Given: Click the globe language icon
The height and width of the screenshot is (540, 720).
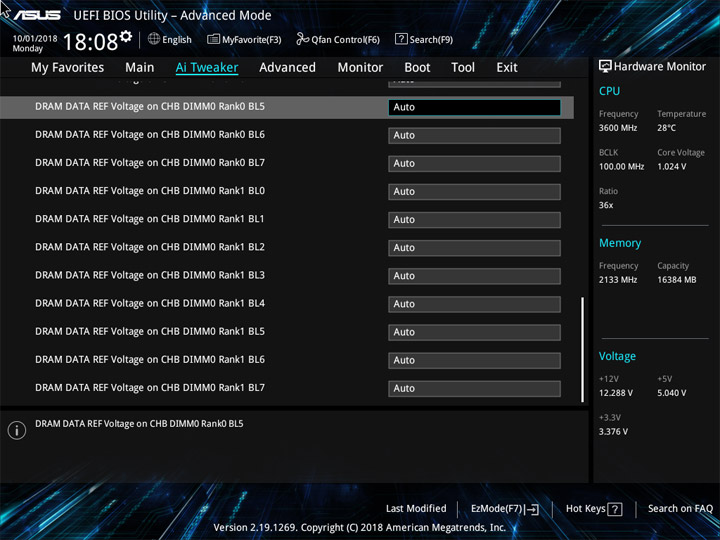Looking at the screenshot, I should coord(154,39).
